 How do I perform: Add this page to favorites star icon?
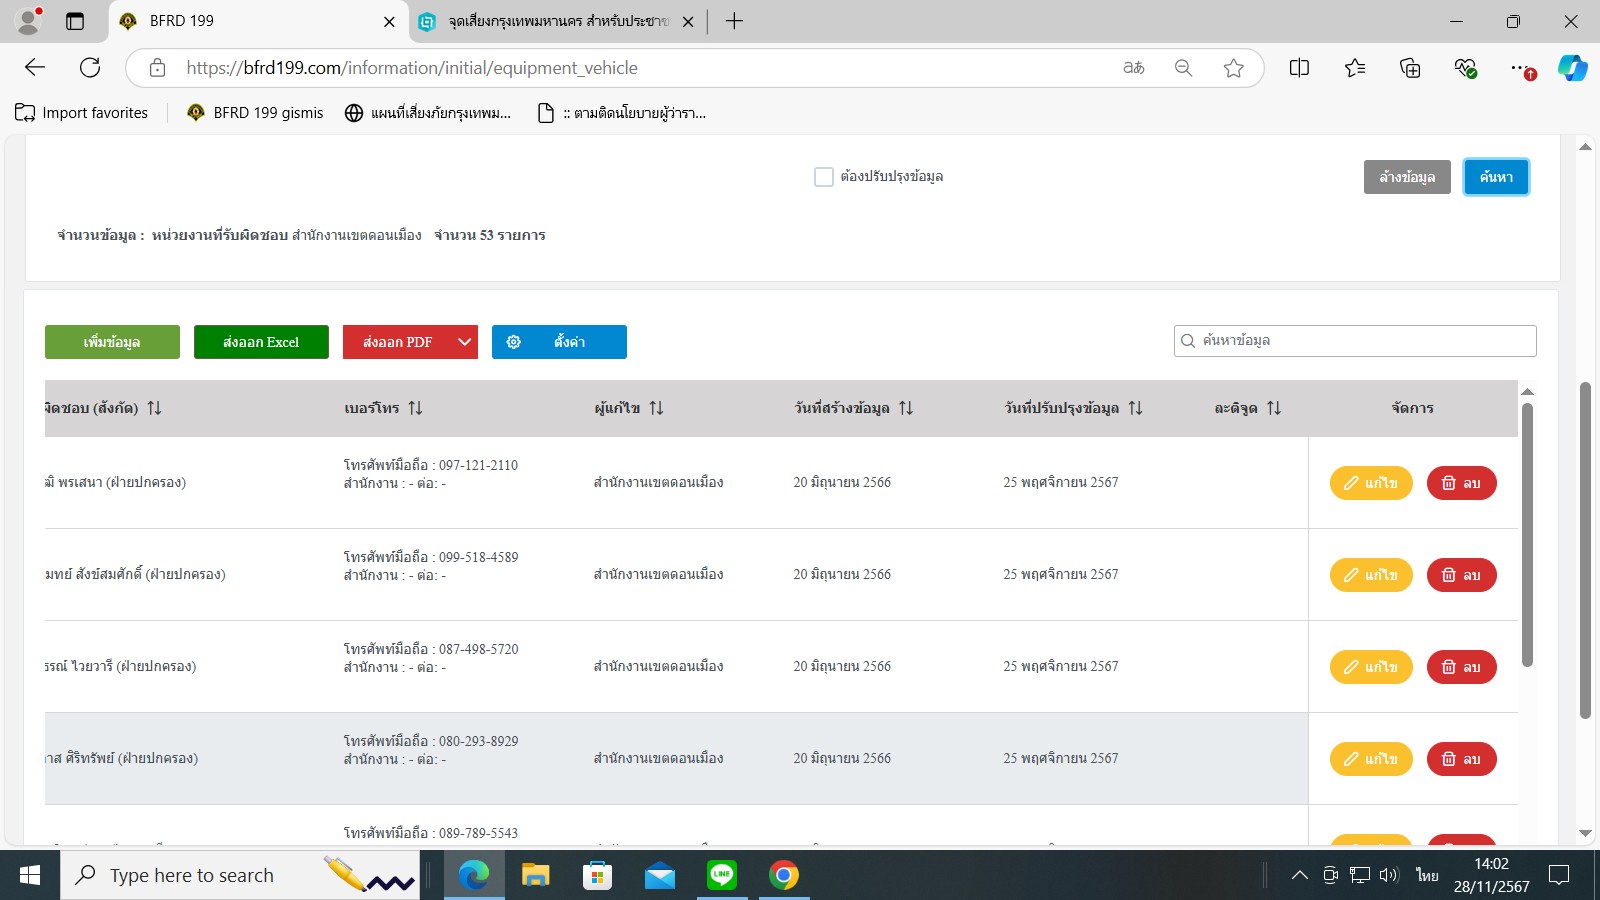[1233, 68]
